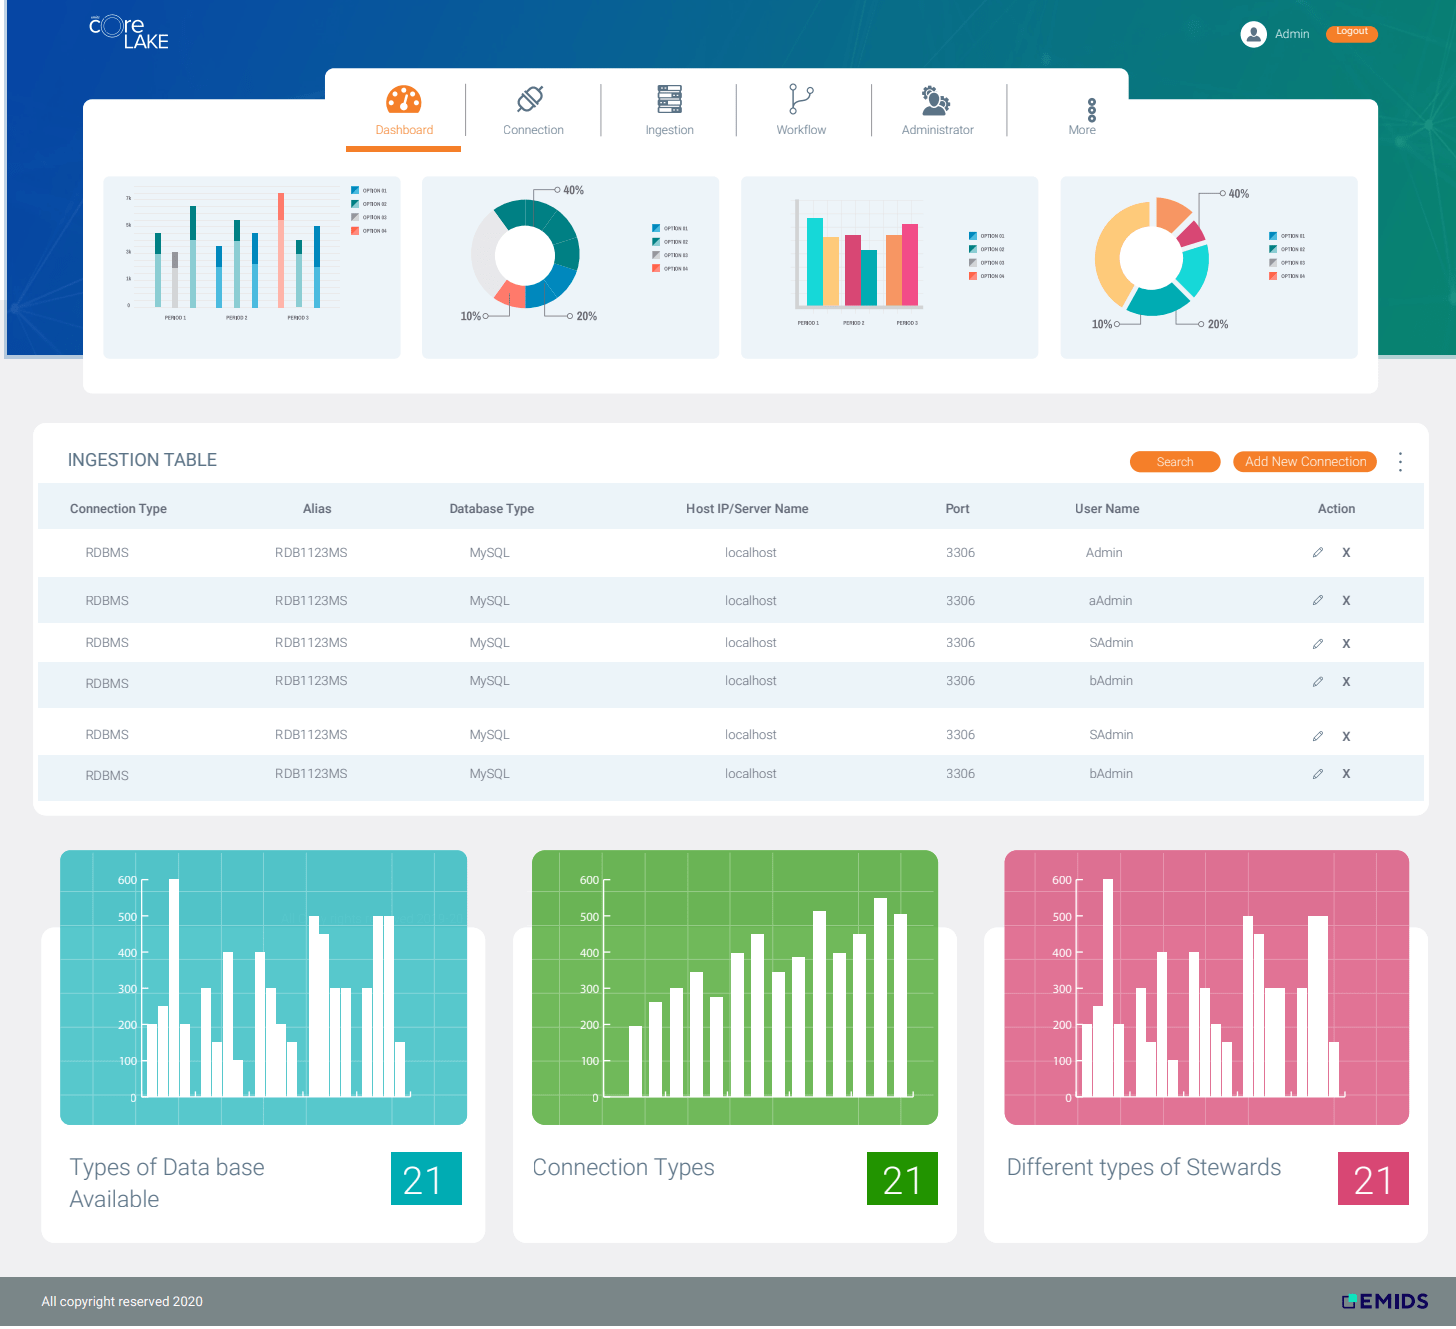Click the orange Search button
This screenshot has width=1456, height=1329.
[x=1174, y=461]
